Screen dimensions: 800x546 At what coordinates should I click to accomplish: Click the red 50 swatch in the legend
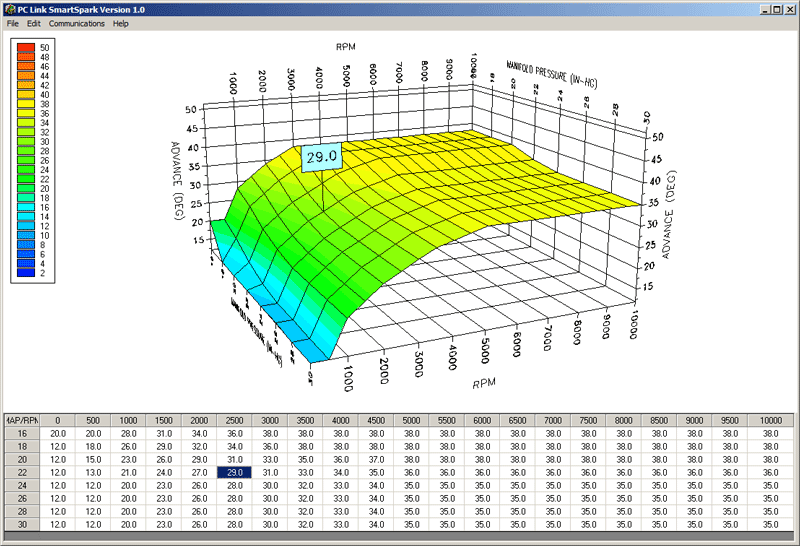coord(26,48)
